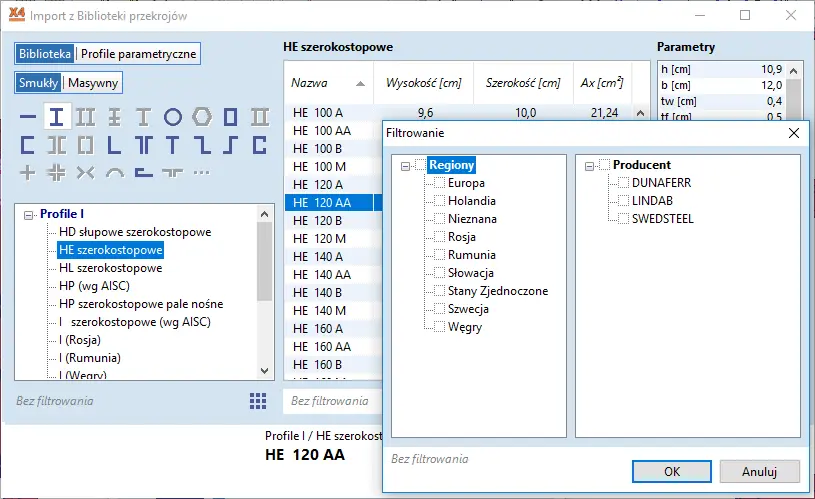Select the Z-shaped profile icon
815x499 pixels.
click(202, 145)
